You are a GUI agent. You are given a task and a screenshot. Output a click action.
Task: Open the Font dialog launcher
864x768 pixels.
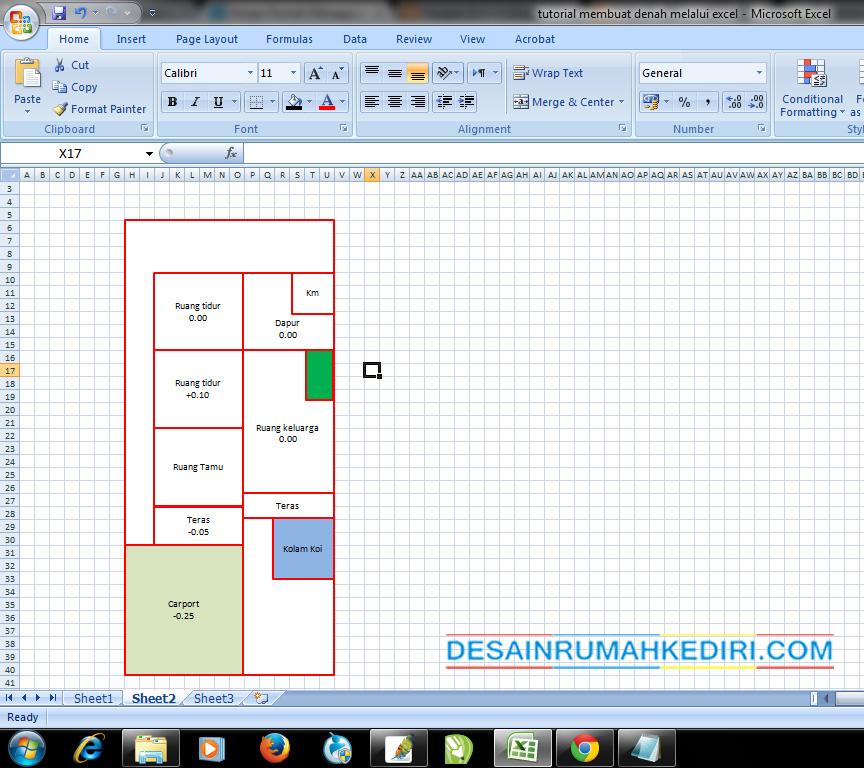point(343,128)
